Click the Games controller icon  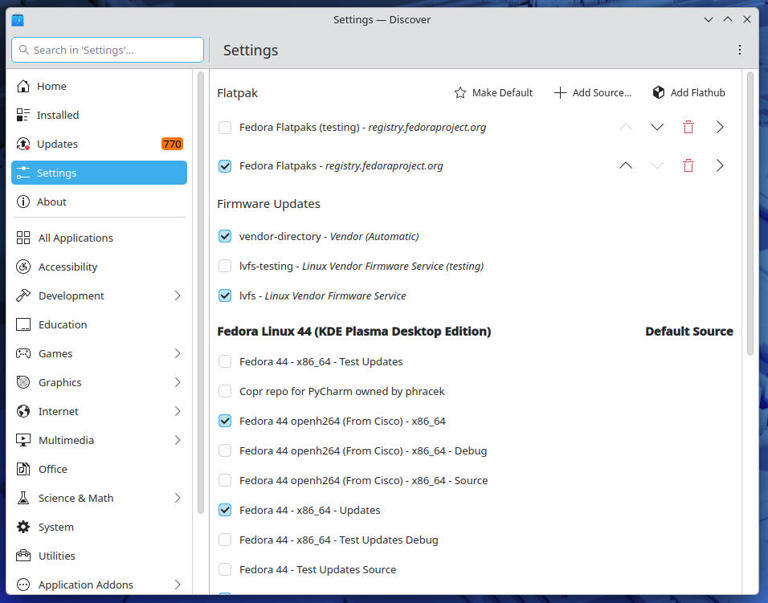23,354
